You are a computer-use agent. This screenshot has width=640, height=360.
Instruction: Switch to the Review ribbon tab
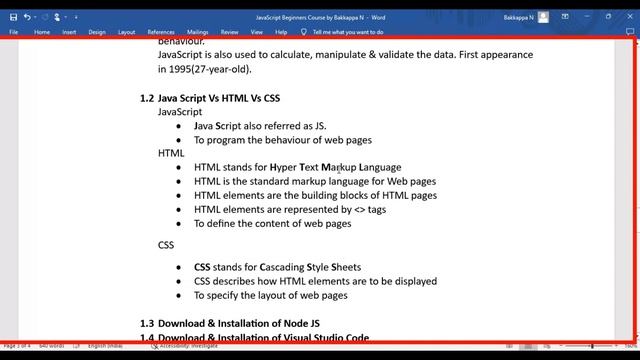click(229, 32)
